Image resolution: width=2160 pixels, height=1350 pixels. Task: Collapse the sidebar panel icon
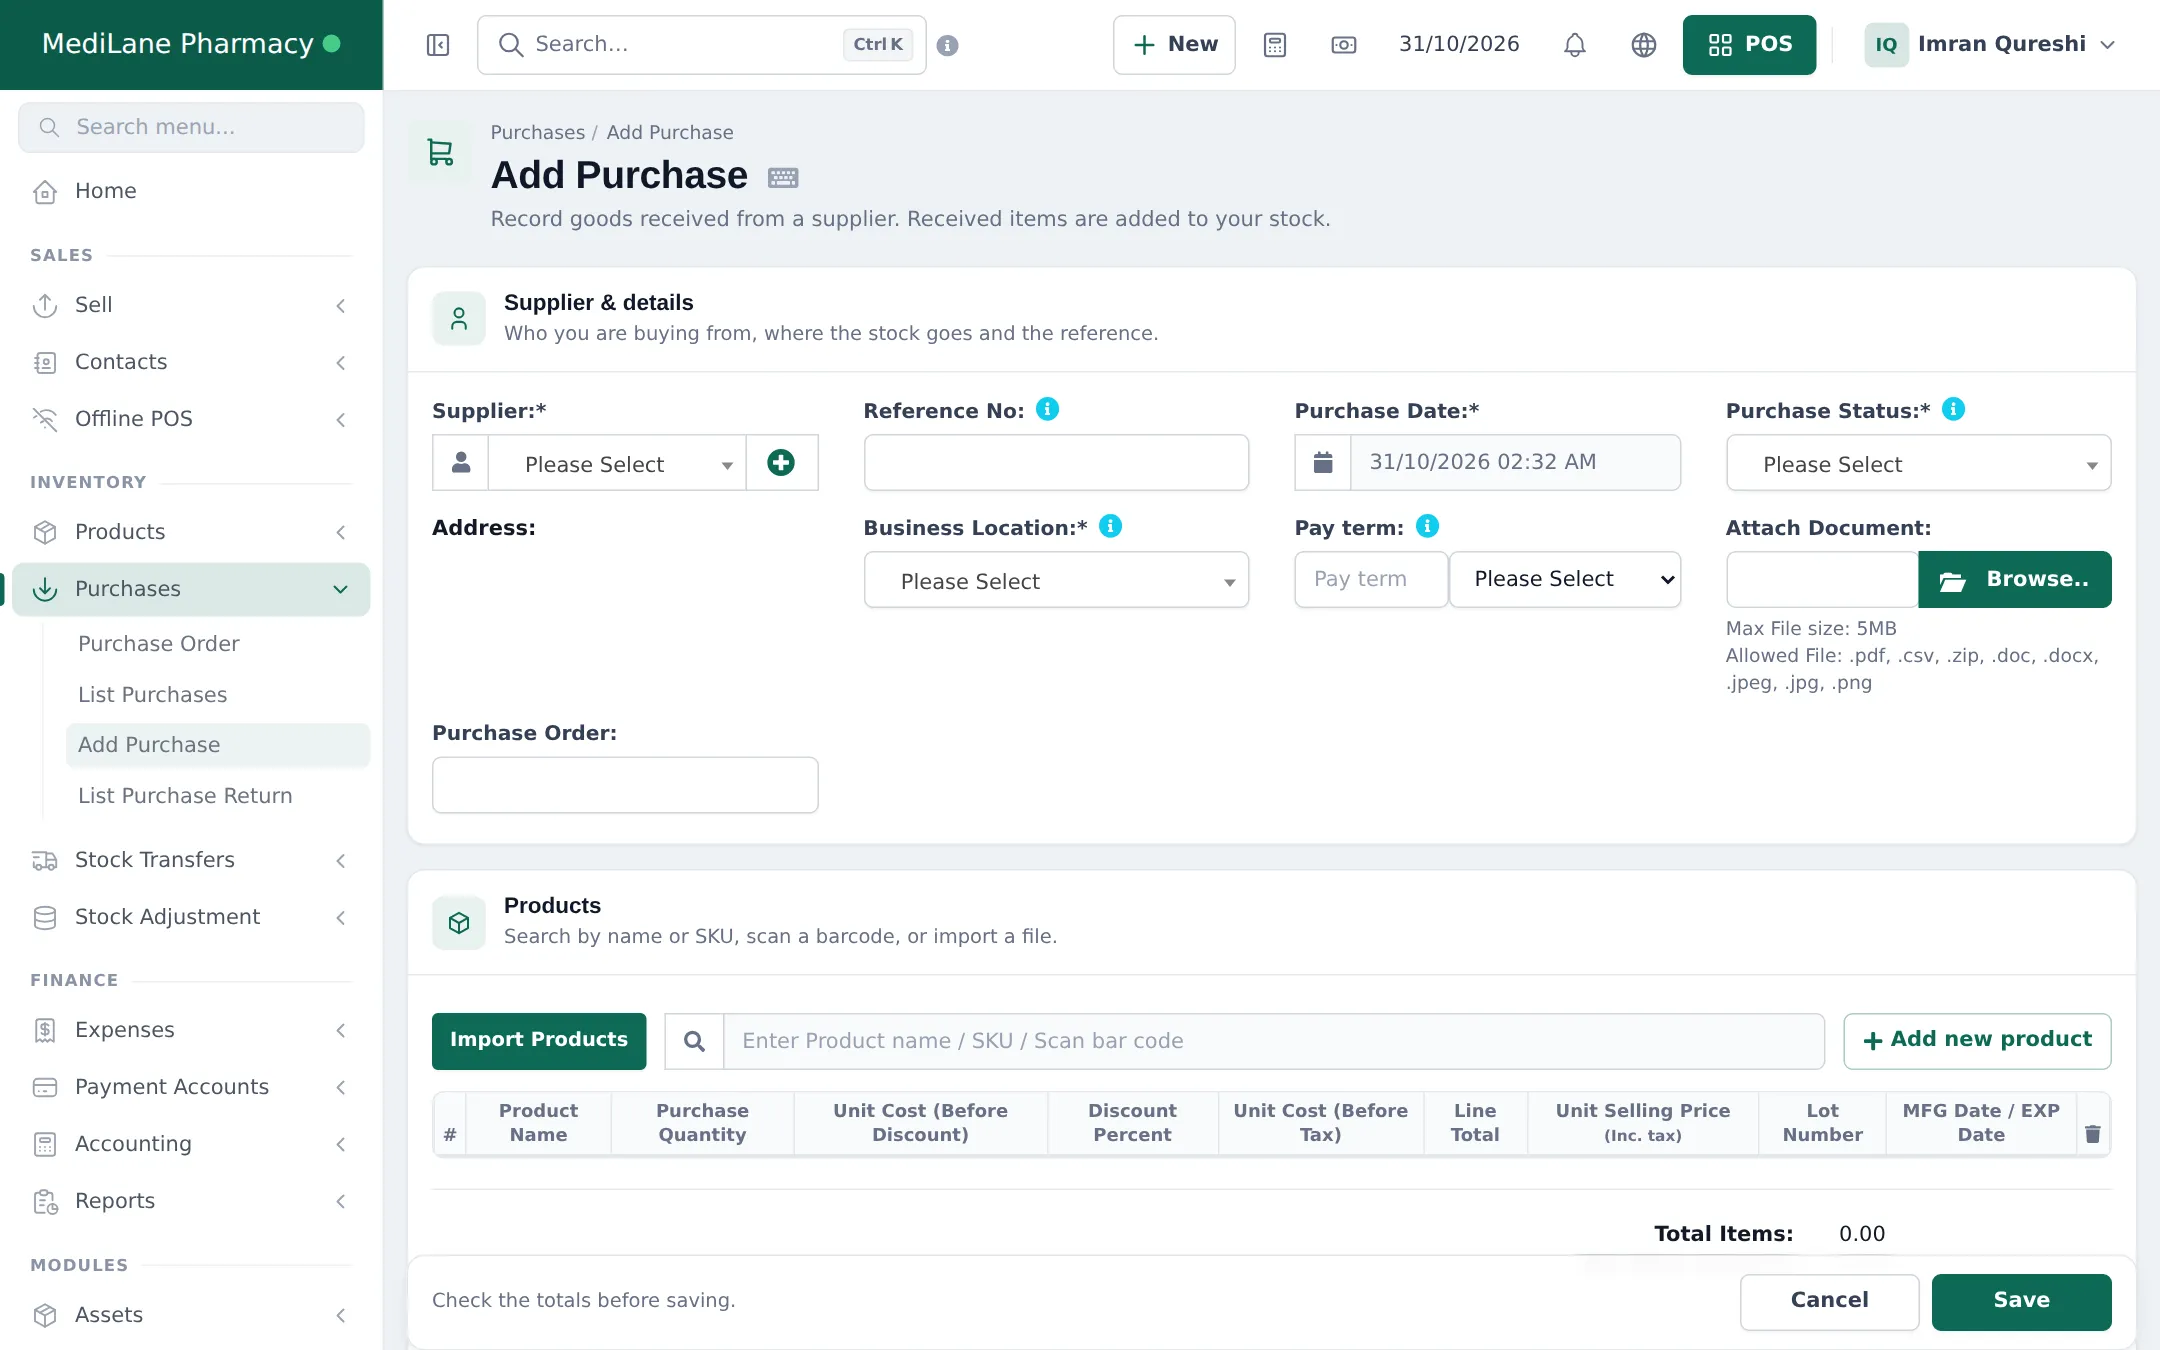click(438, 45)
